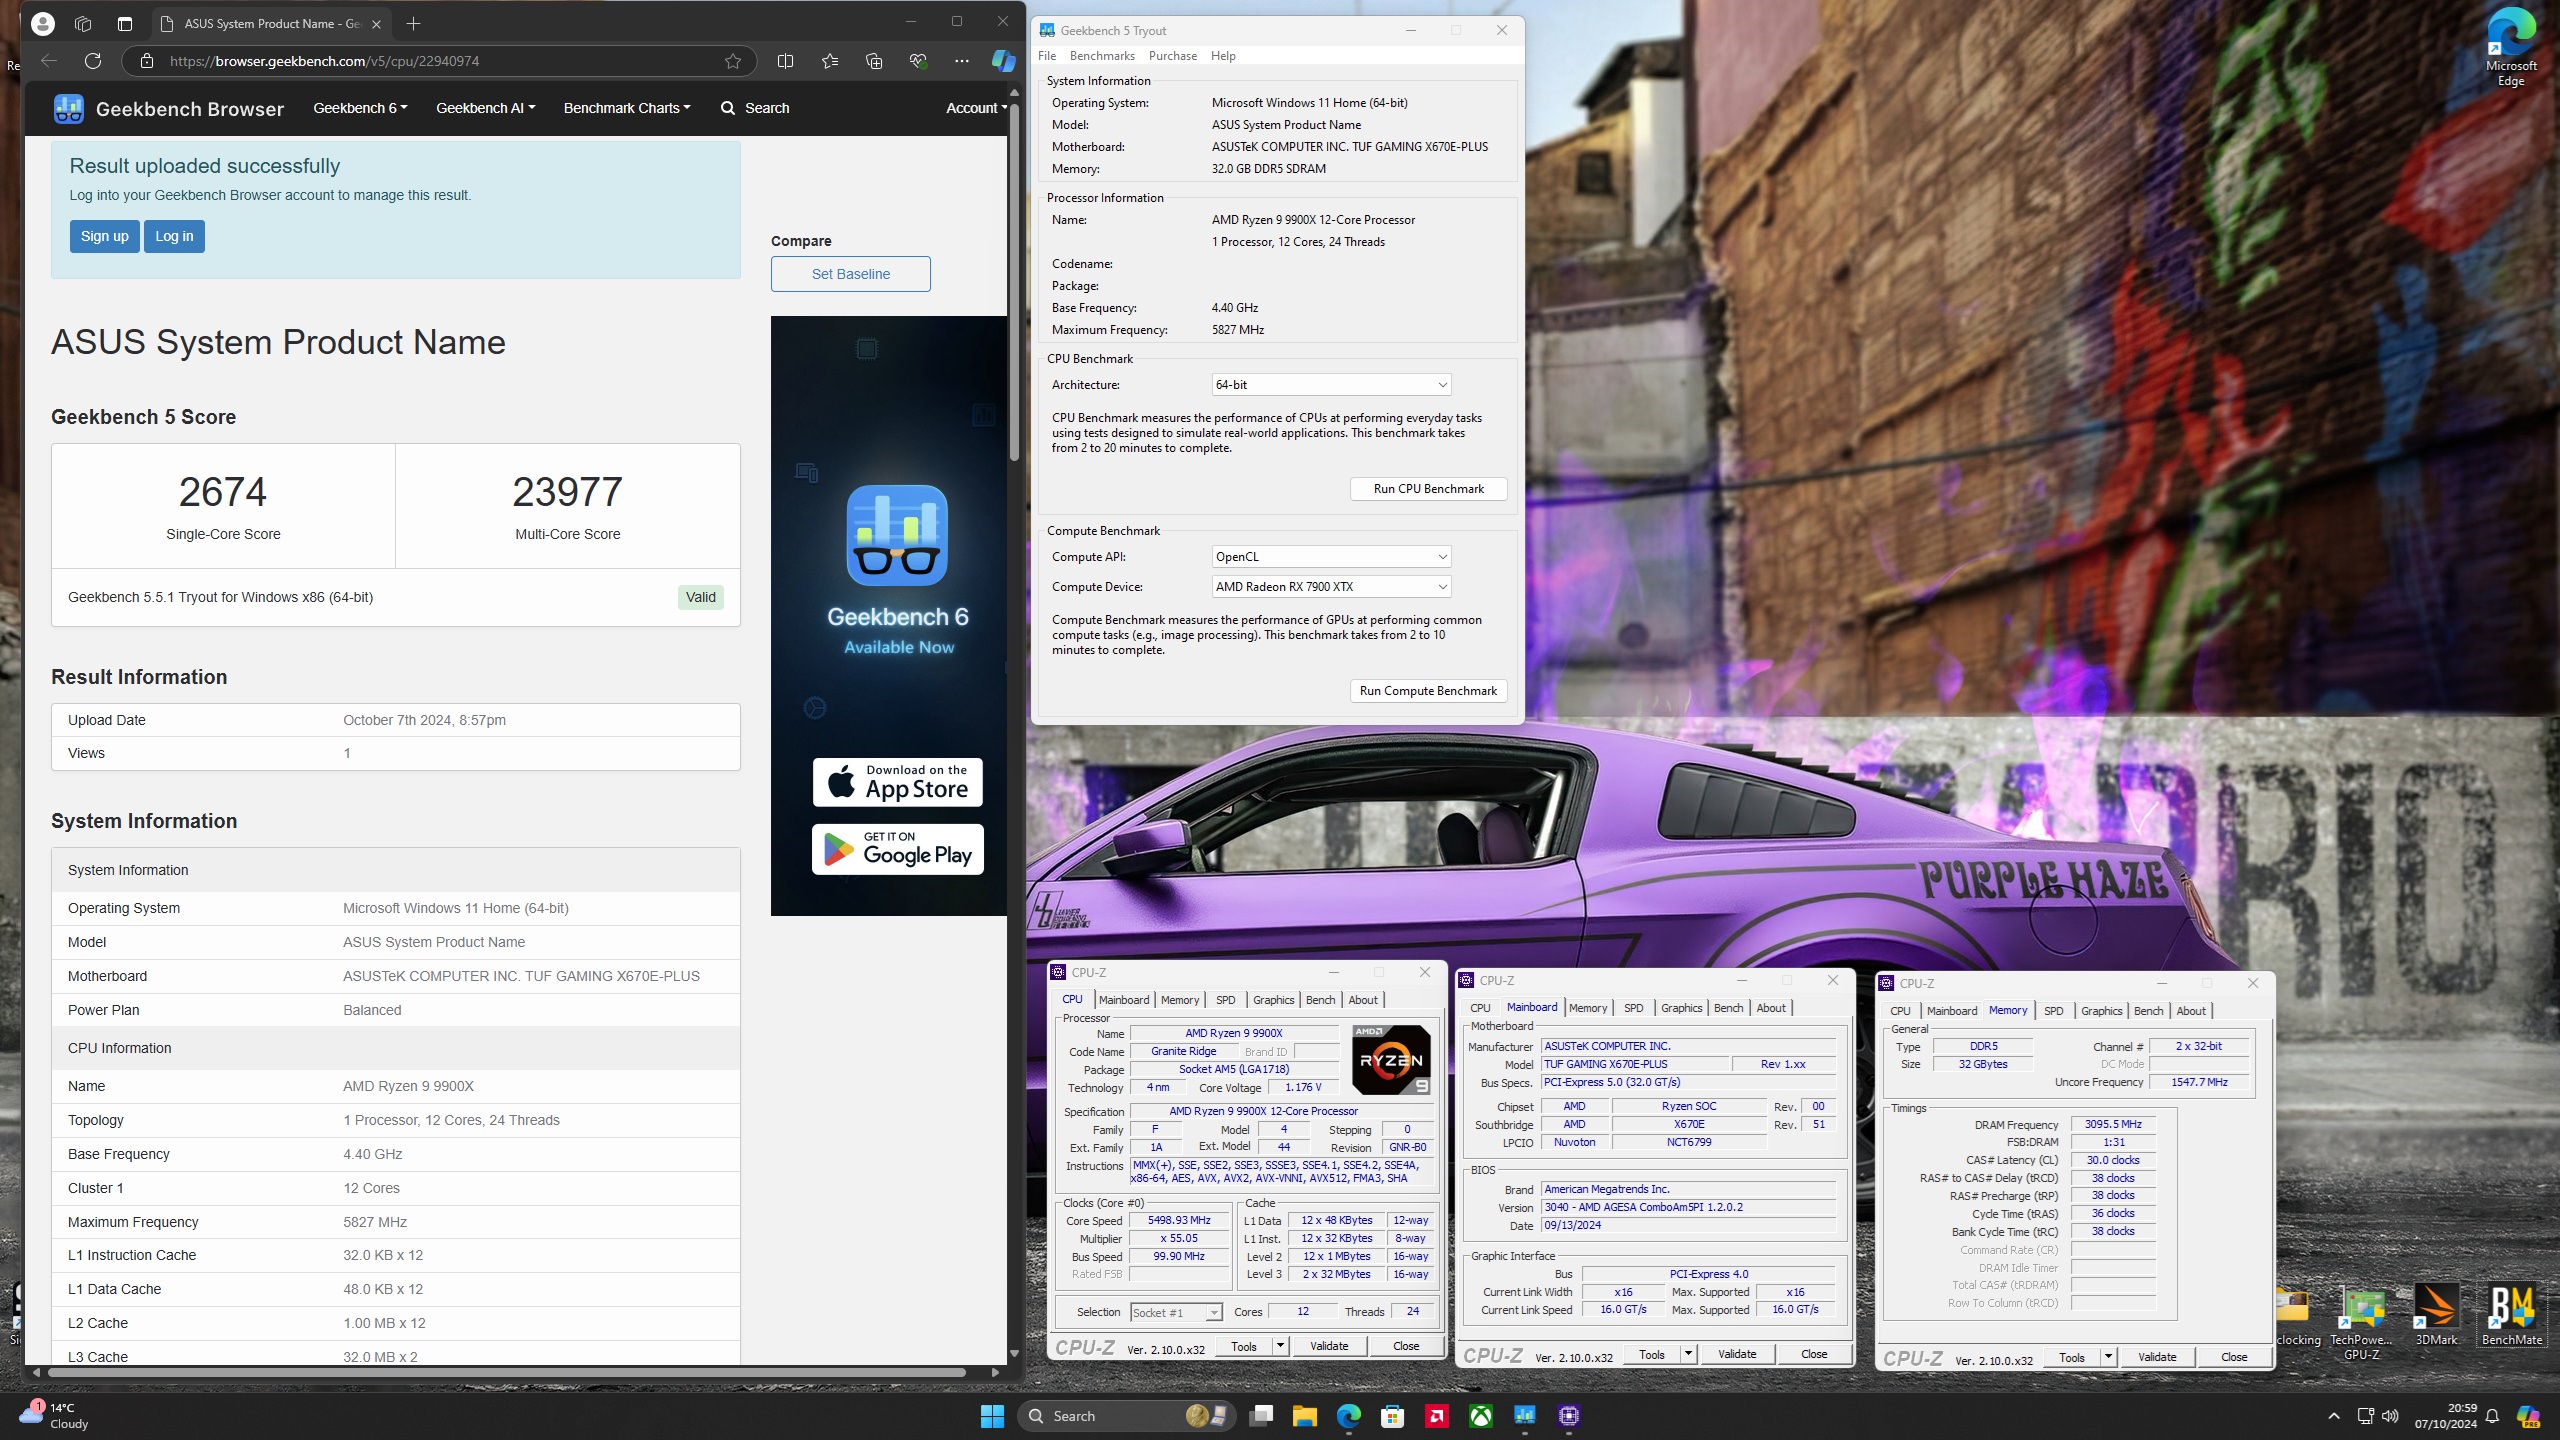View site information lock icon
Image resolution: width=2560 pixels, height=1440 pixels.
[x=147, y=61]
